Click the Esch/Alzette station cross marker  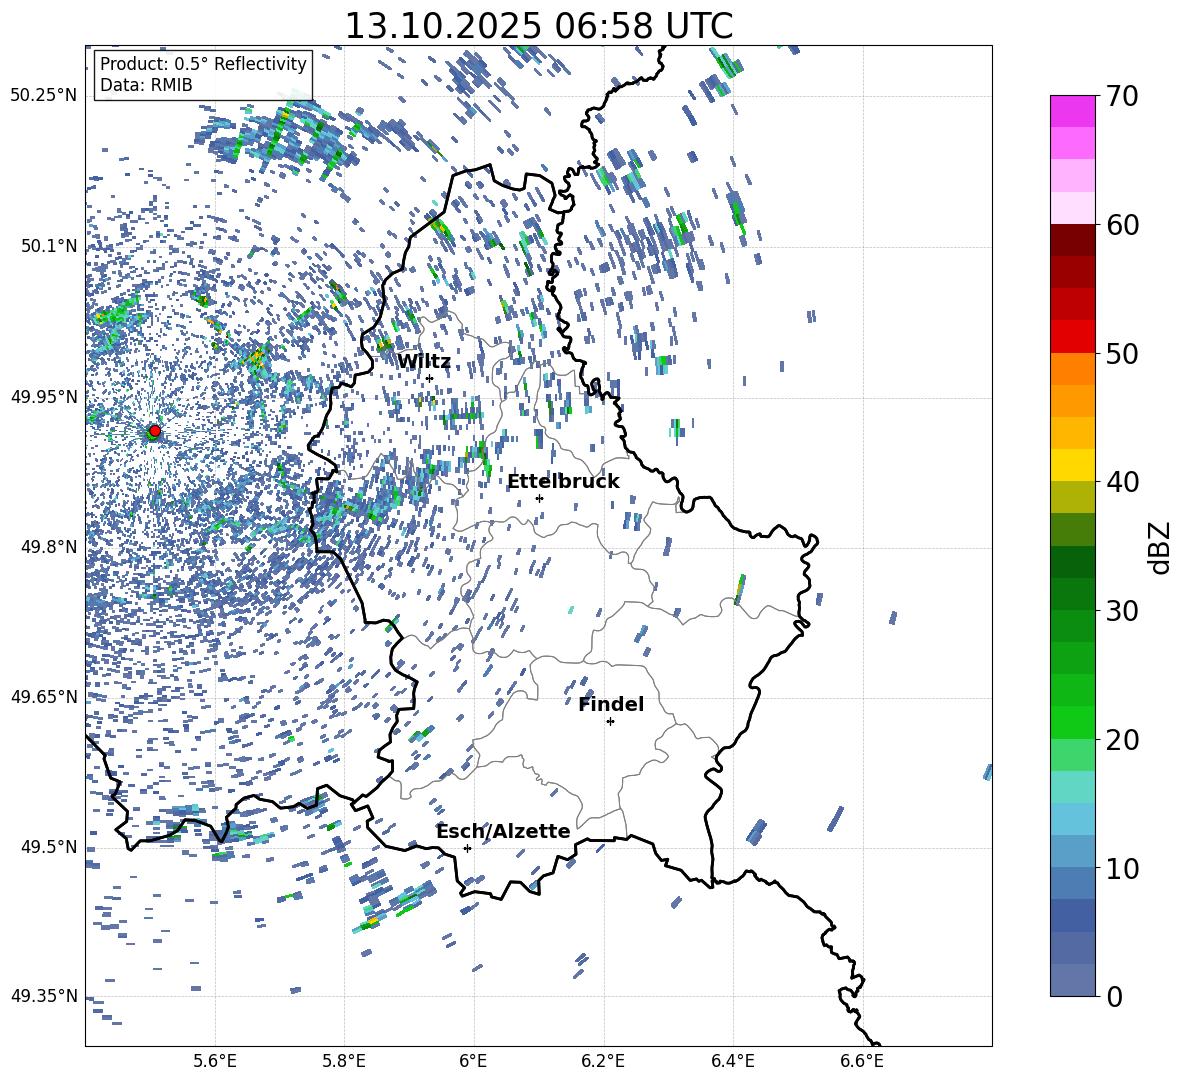click(x=467, y=848)
